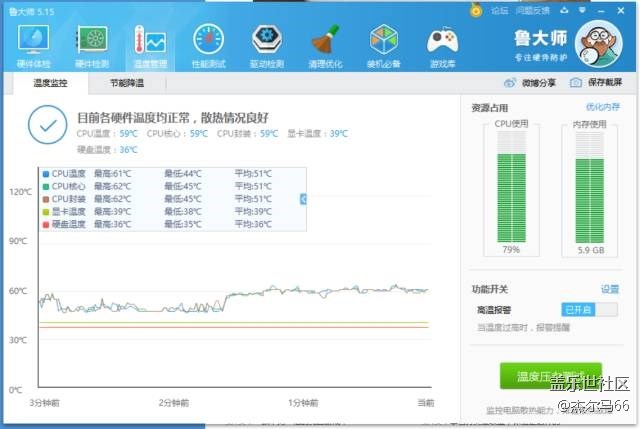Image resolution: width=640 pixels, height=429 pixels.
Task: Toggle the 高温报警 high-temperature alarm switch
Action: click(x=587, y=310)
